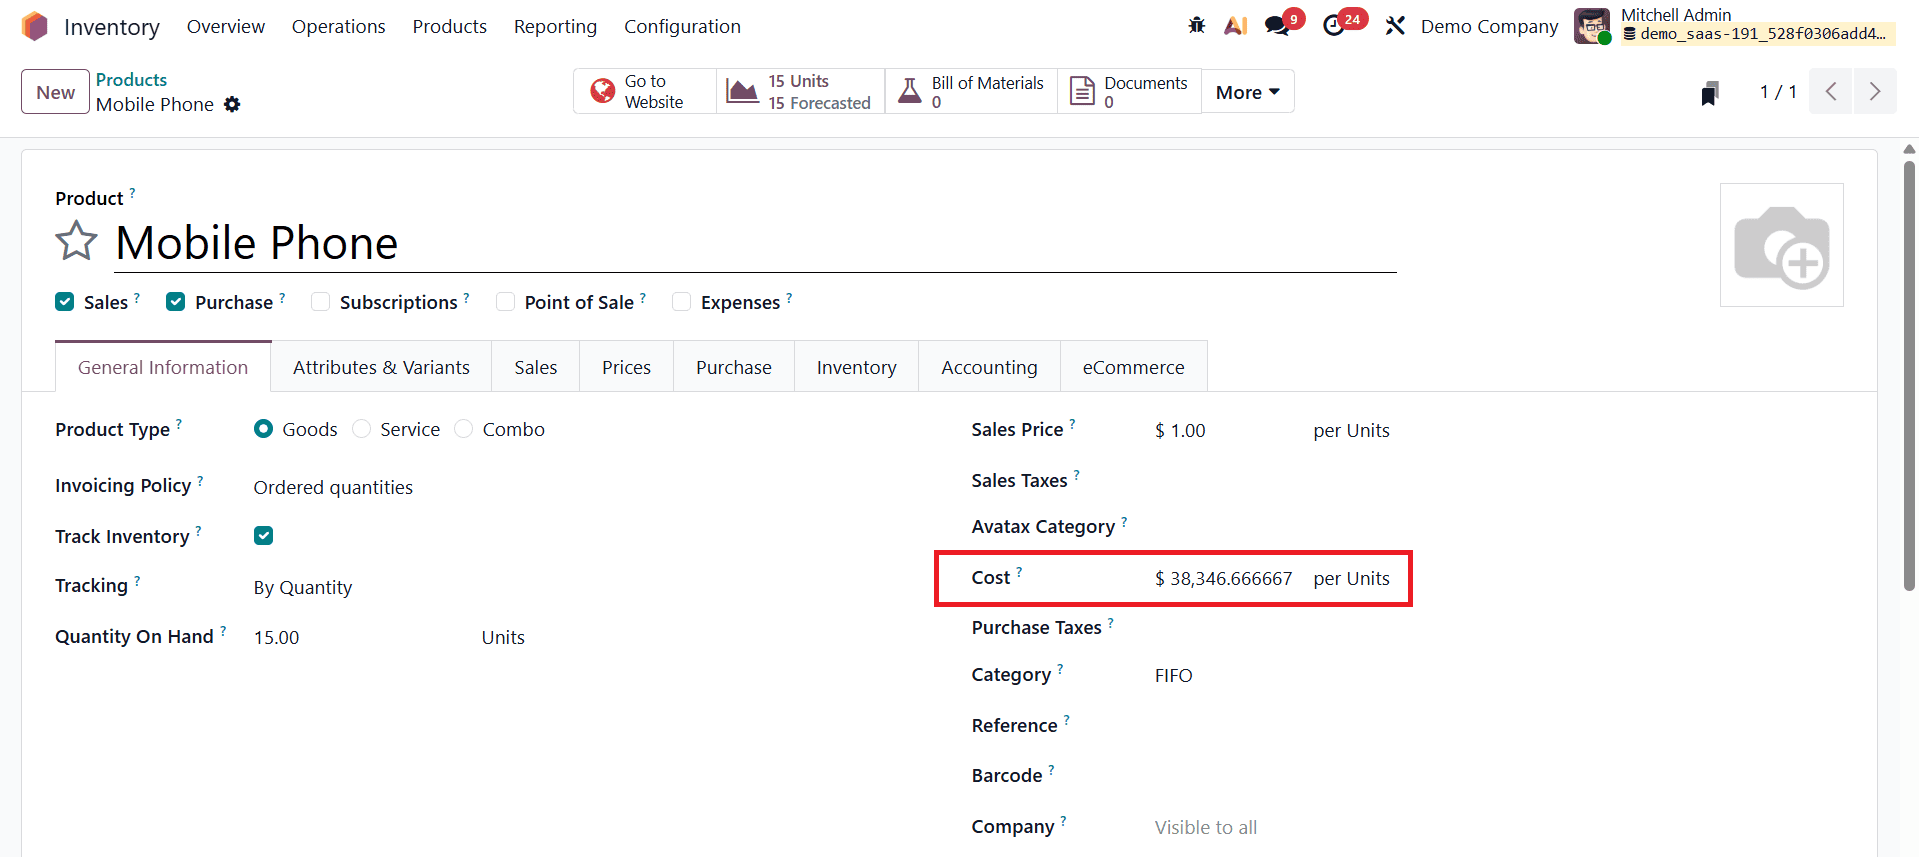Click help tooltip next to Cost
1919x857 pixels.
point(1019,572)
